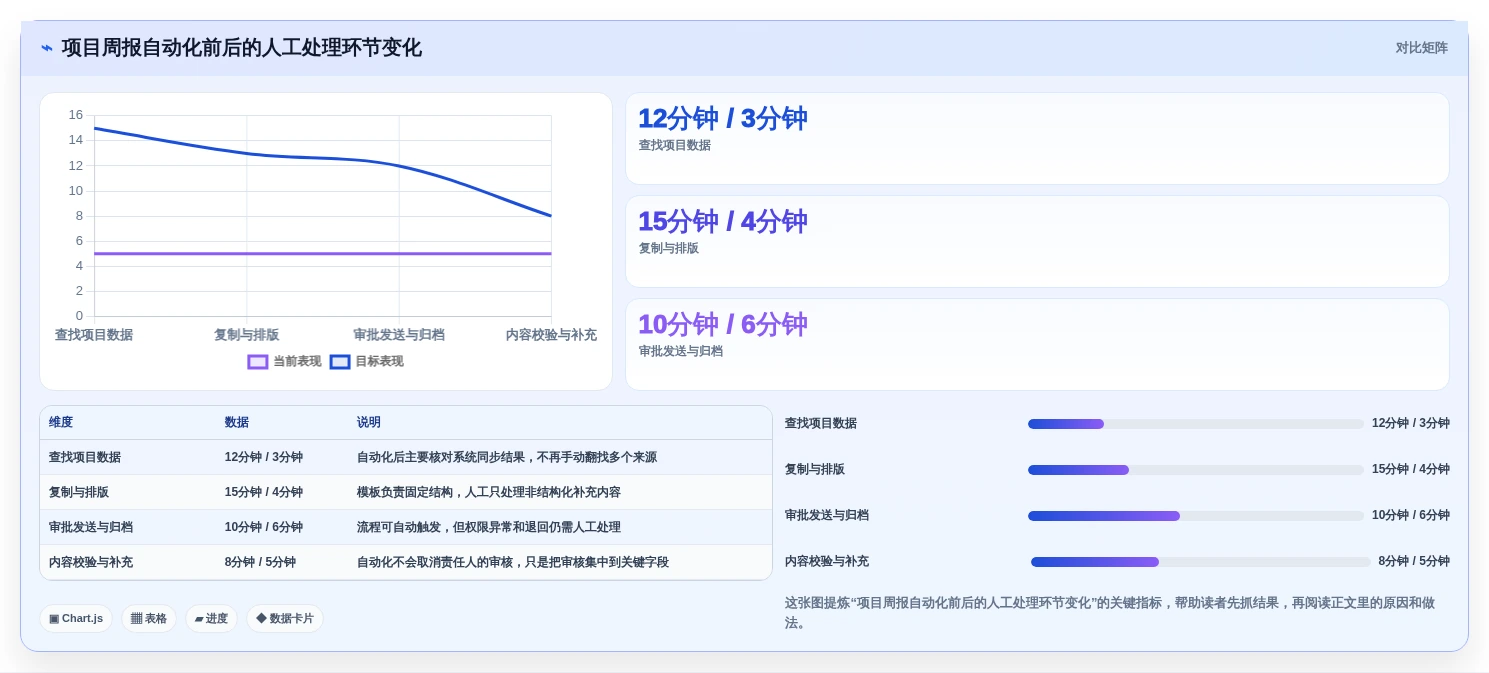Select the 进度 tag chip

[x=211, y=619]
